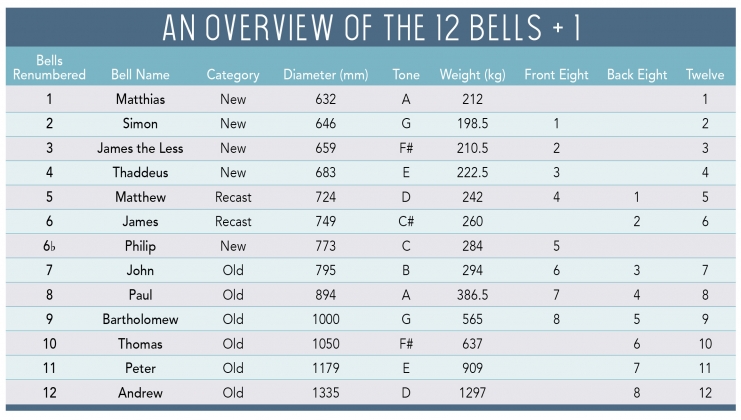This screenshot has width=741, height=420.
Task: Click the "Back Eight" column header
Action: click(637, 75)
